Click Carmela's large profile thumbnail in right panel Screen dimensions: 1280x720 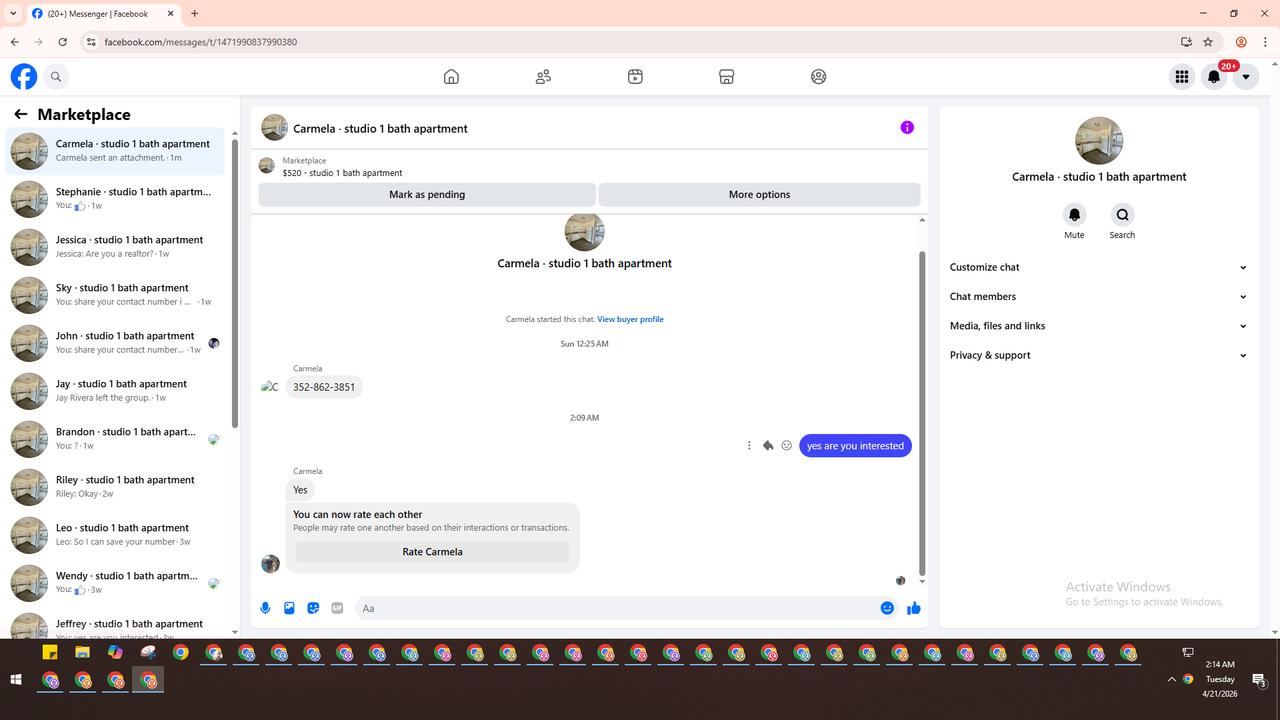(1099, 141)
